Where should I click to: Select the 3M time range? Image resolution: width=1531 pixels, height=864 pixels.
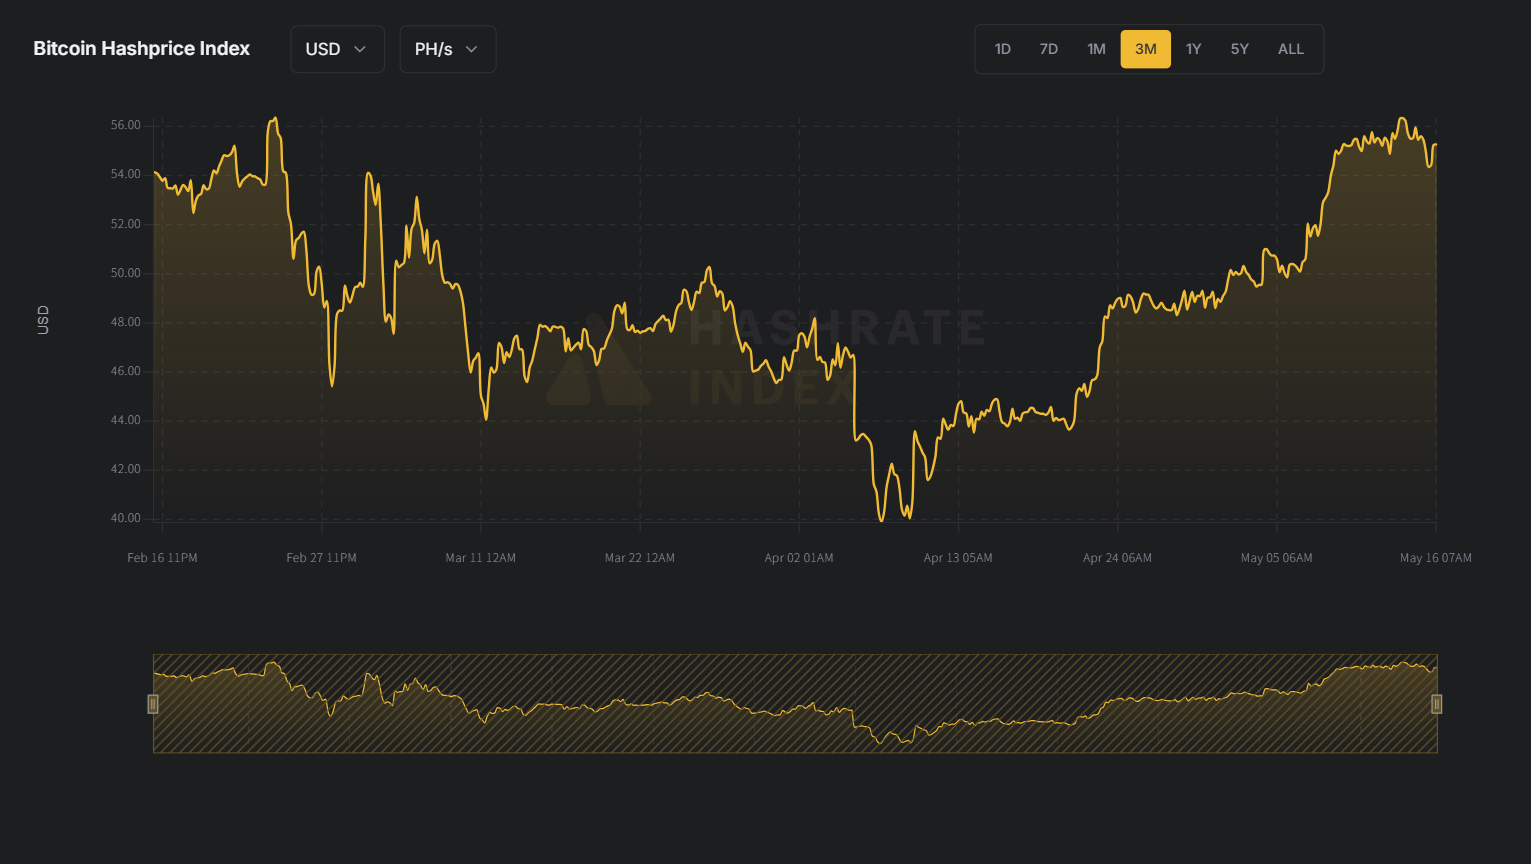(x=1146, y=49)
